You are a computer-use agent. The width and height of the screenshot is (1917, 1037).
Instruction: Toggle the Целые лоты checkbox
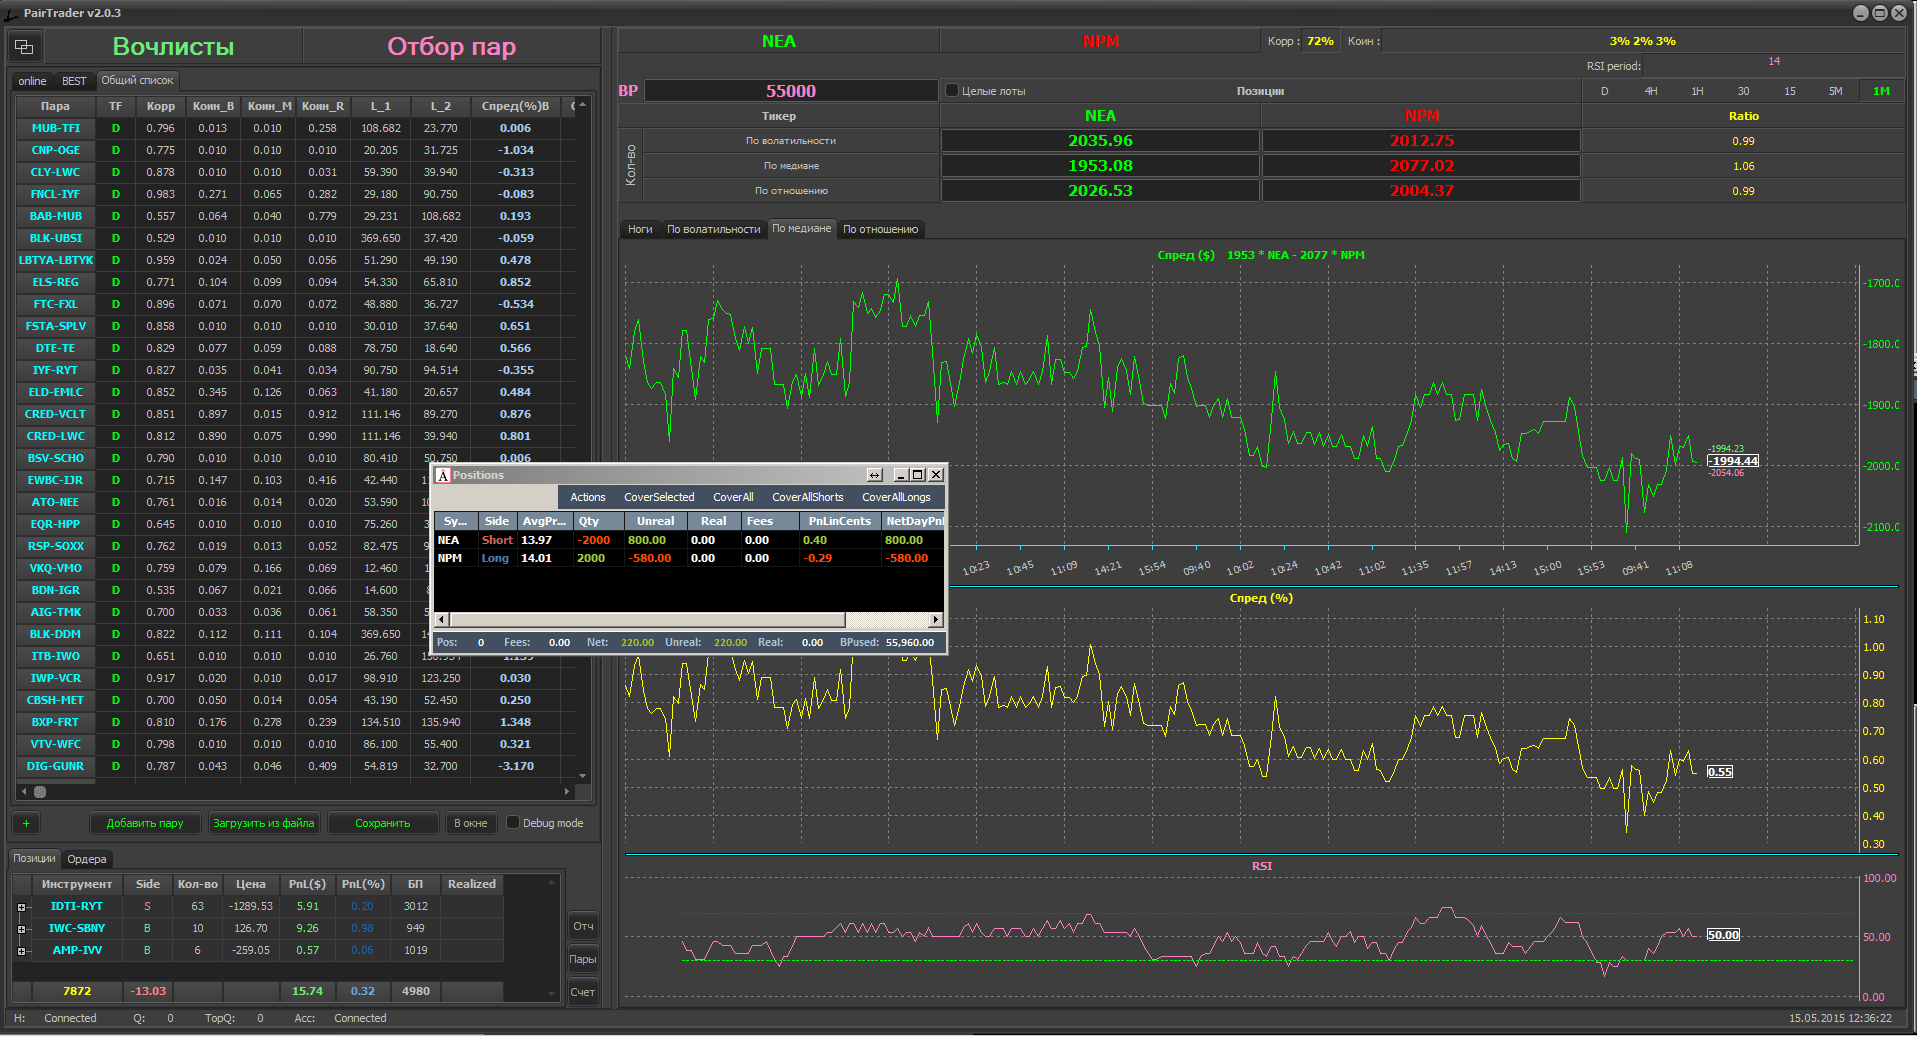pos(952,90)
